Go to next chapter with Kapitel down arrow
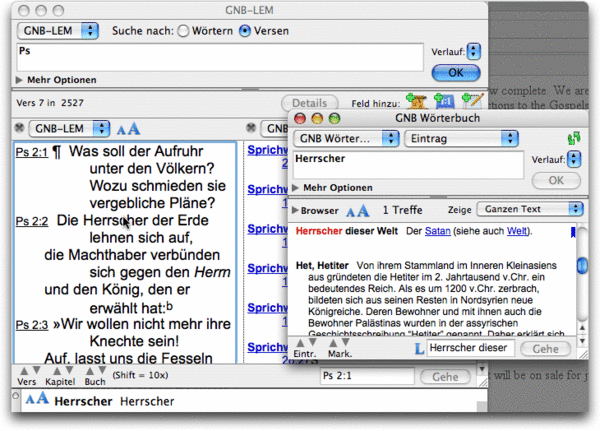 [x=69, y=370]
